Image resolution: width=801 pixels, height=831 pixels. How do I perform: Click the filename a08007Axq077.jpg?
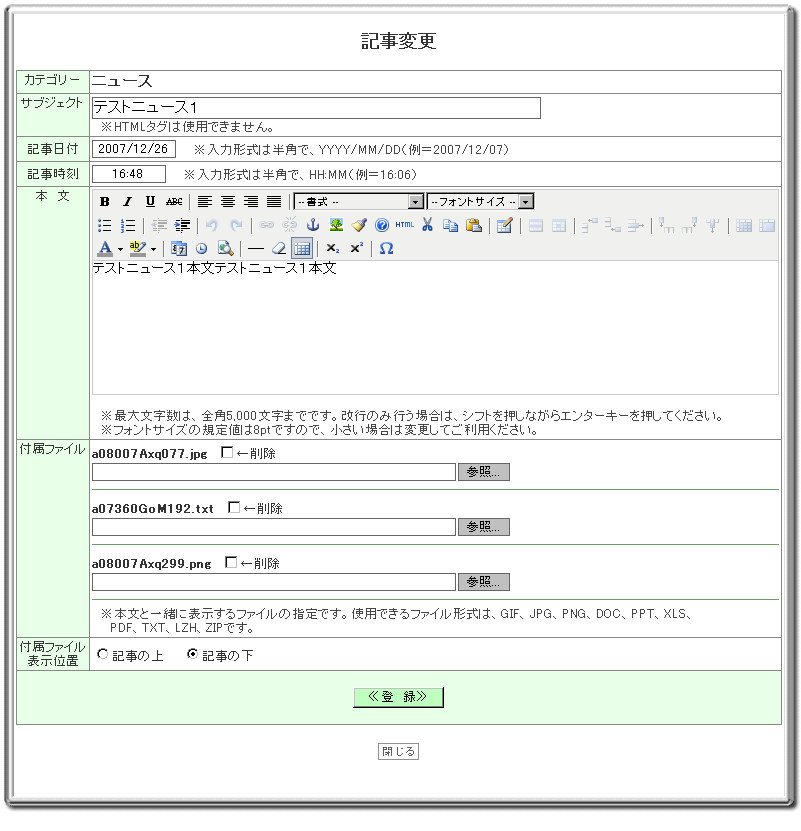pos(149,454)
